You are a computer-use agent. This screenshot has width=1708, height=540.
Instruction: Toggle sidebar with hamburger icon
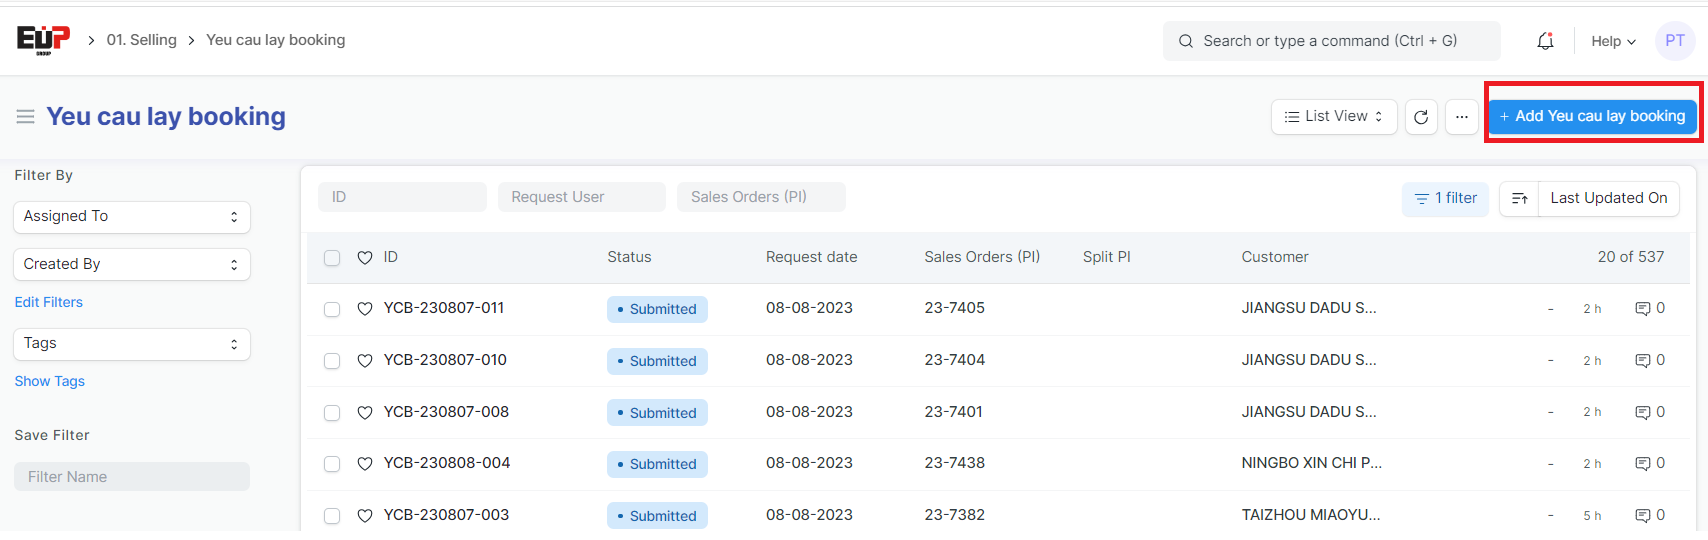click(25, 117)
